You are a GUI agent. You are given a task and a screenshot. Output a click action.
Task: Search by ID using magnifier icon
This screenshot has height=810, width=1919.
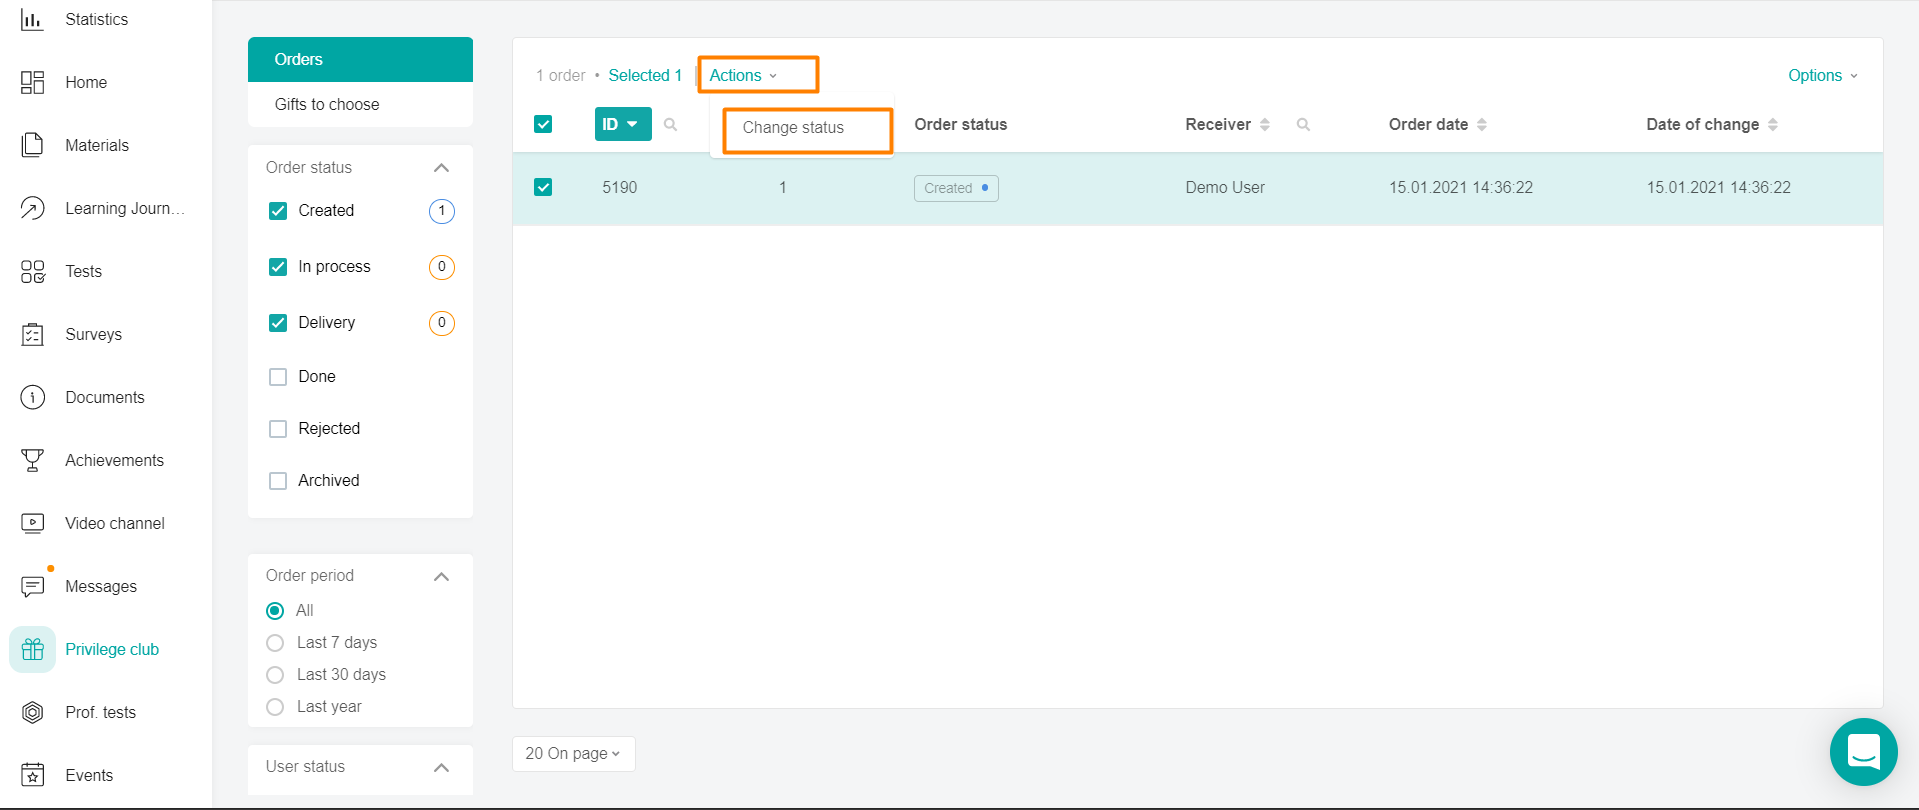click(670, 124)
